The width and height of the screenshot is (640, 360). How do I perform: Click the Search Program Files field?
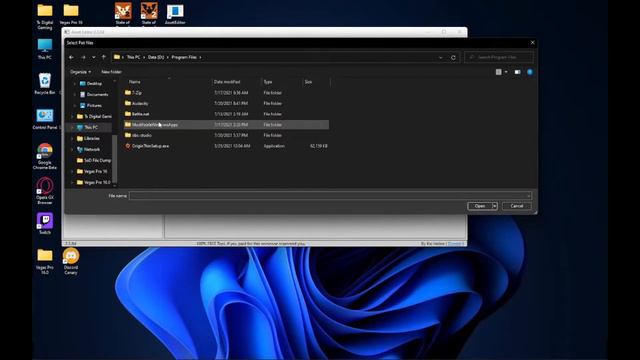tap(498, 57)
